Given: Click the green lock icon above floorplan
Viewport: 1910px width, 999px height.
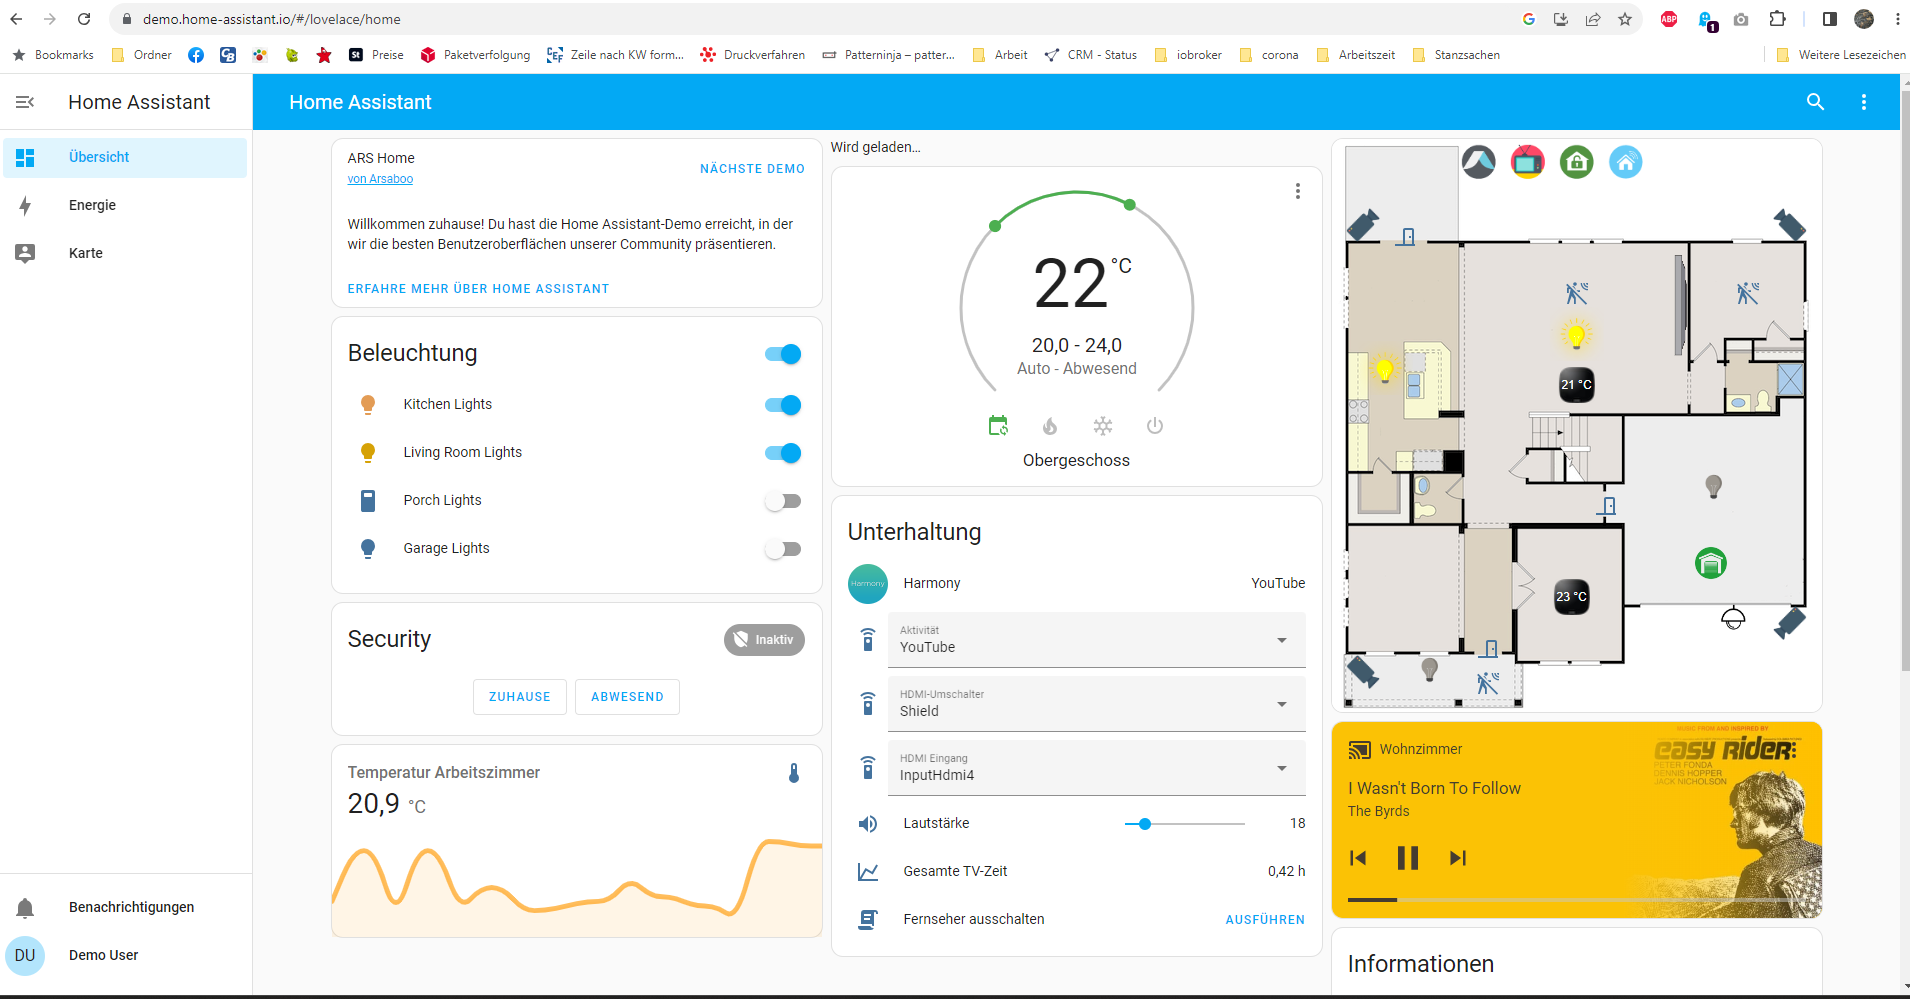Looking at the screenshot, I should point(1576,162).
